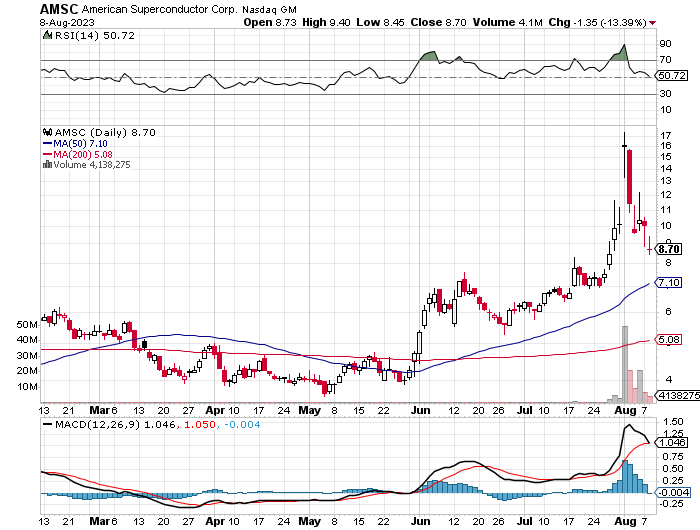The width and height of the screenshot is (700, 530).
Task: Click the 10M volume axis label
Action: 27,387
